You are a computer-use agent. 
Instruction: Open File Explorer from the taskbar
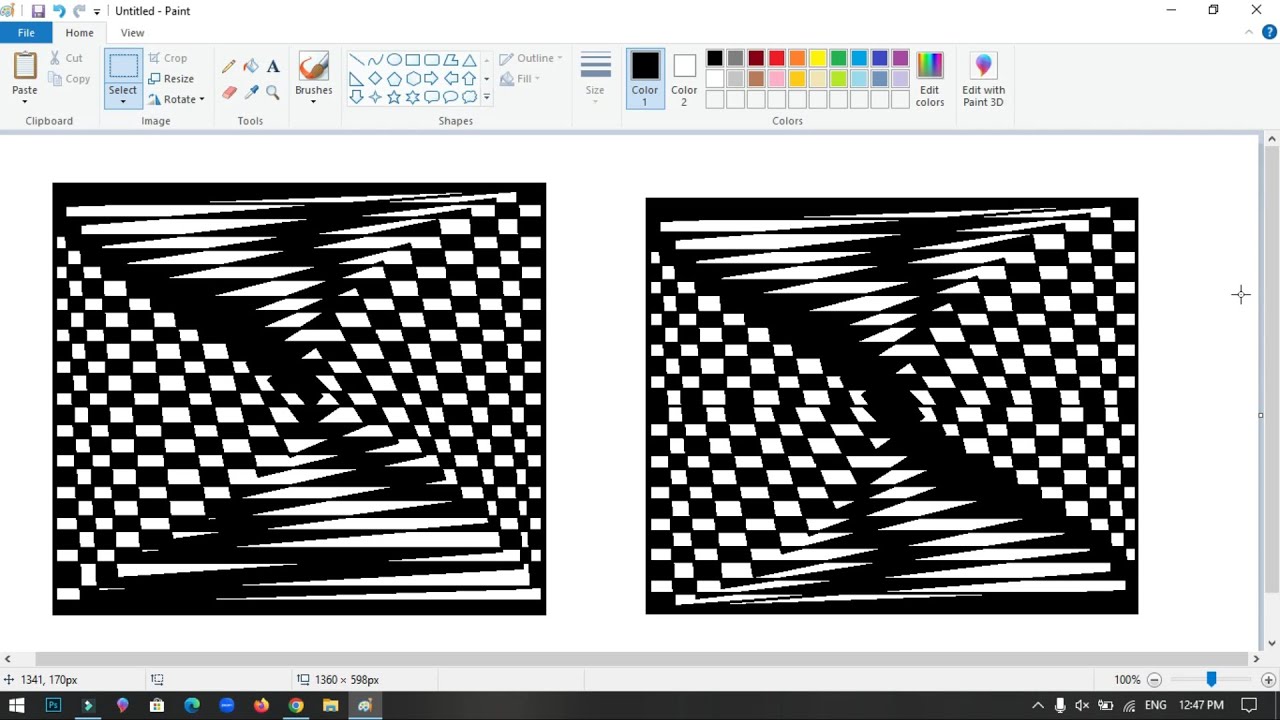point(330,705)
